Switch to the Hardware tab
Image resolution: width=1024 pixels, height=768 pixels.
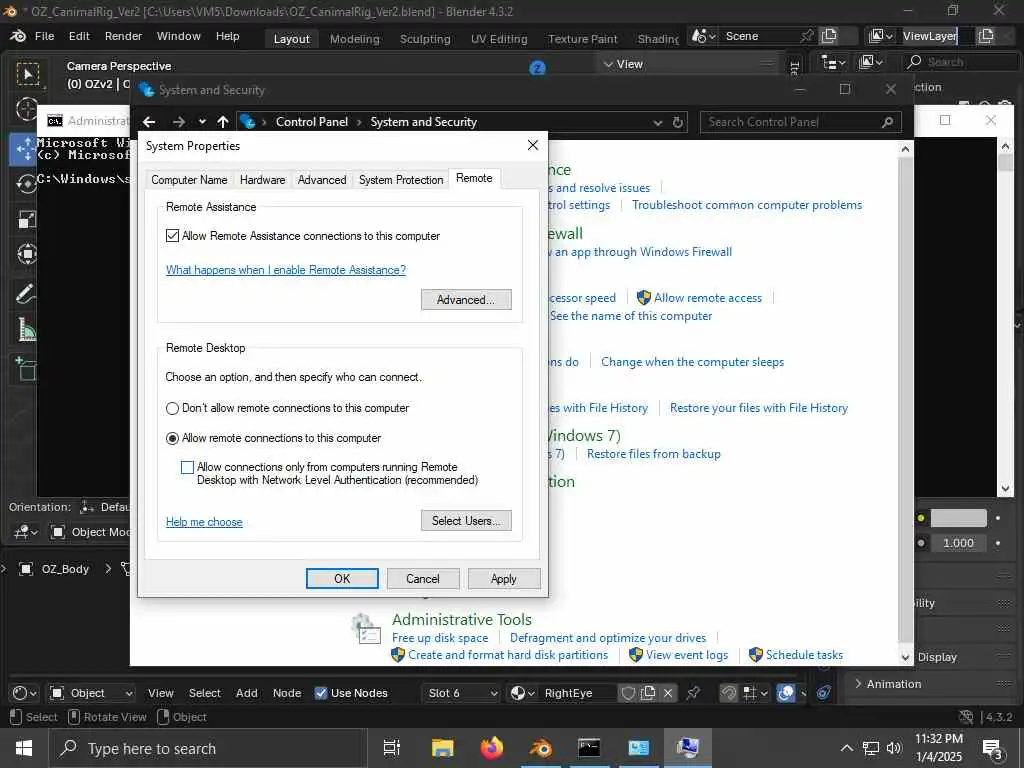(x=263, y=180)
